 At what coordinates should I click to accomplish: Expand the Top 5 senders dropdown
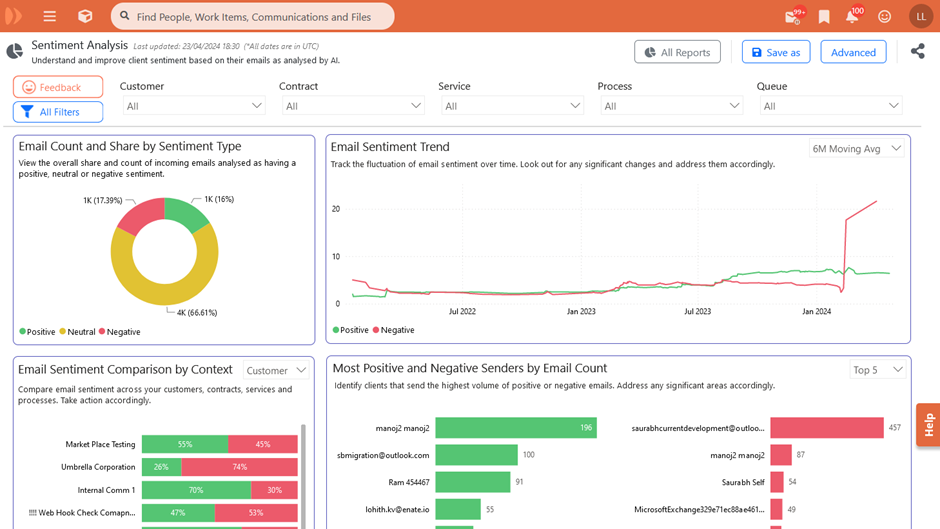click(x=877, y=370)
